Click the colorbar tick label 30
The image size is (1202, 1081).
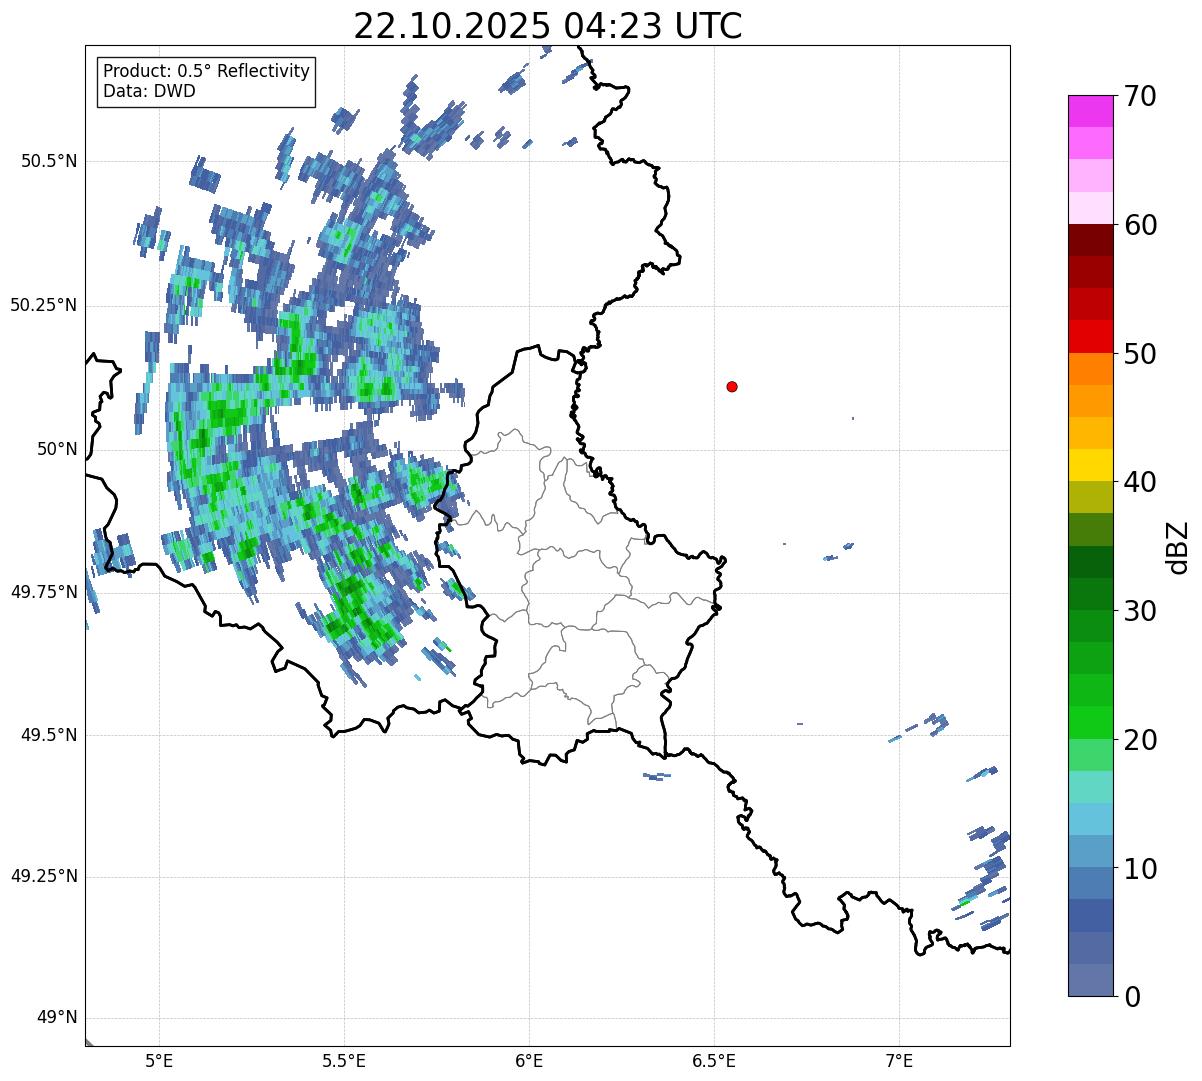pos(1140,611)
